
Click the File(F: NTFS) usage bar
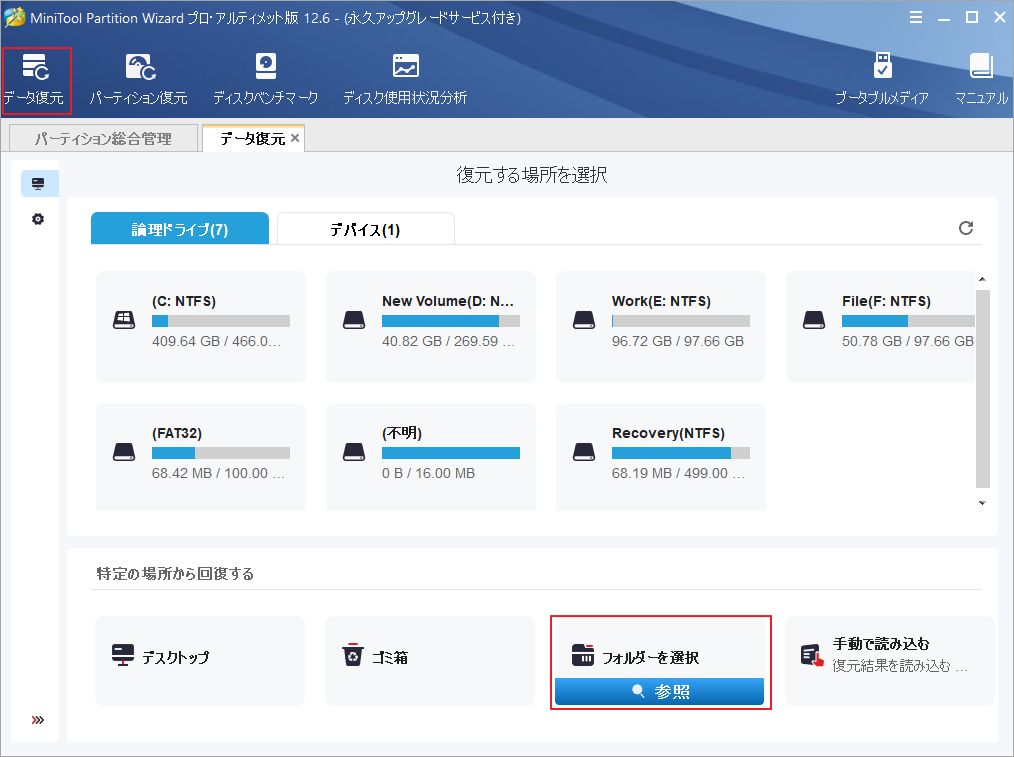coord(908,321)
